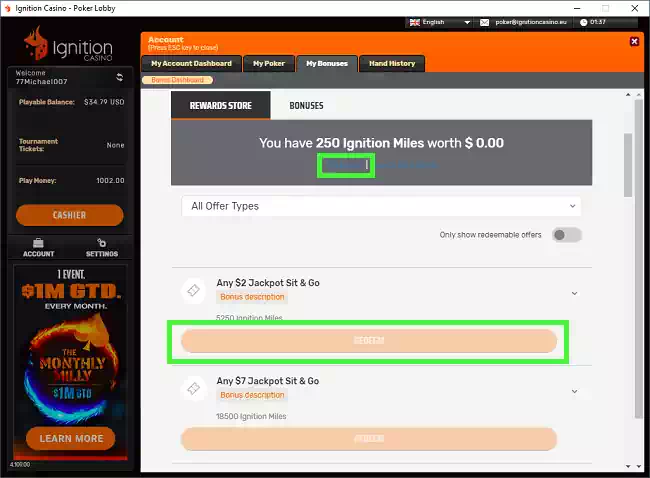Click the clock icon showing 01:37
The image size is (650, 478).
(x=583, y=22)
